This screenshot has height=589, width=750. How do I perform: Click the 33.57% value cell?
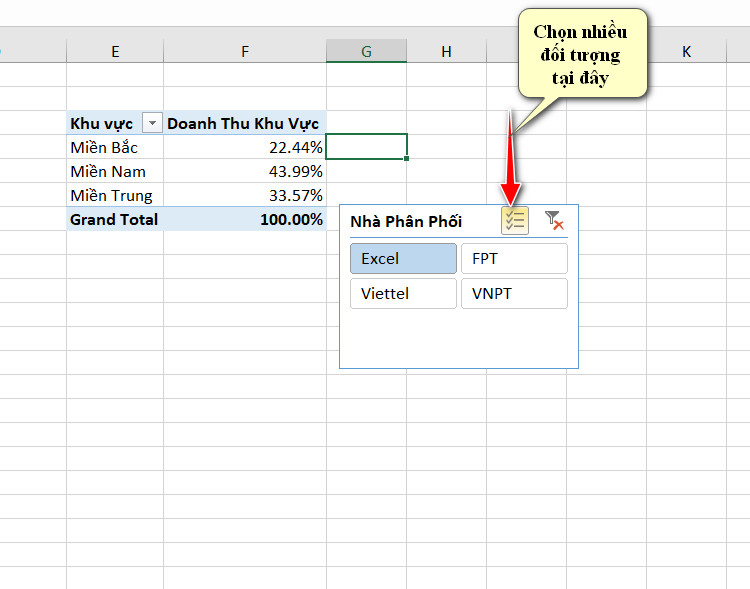coord(245,195)
